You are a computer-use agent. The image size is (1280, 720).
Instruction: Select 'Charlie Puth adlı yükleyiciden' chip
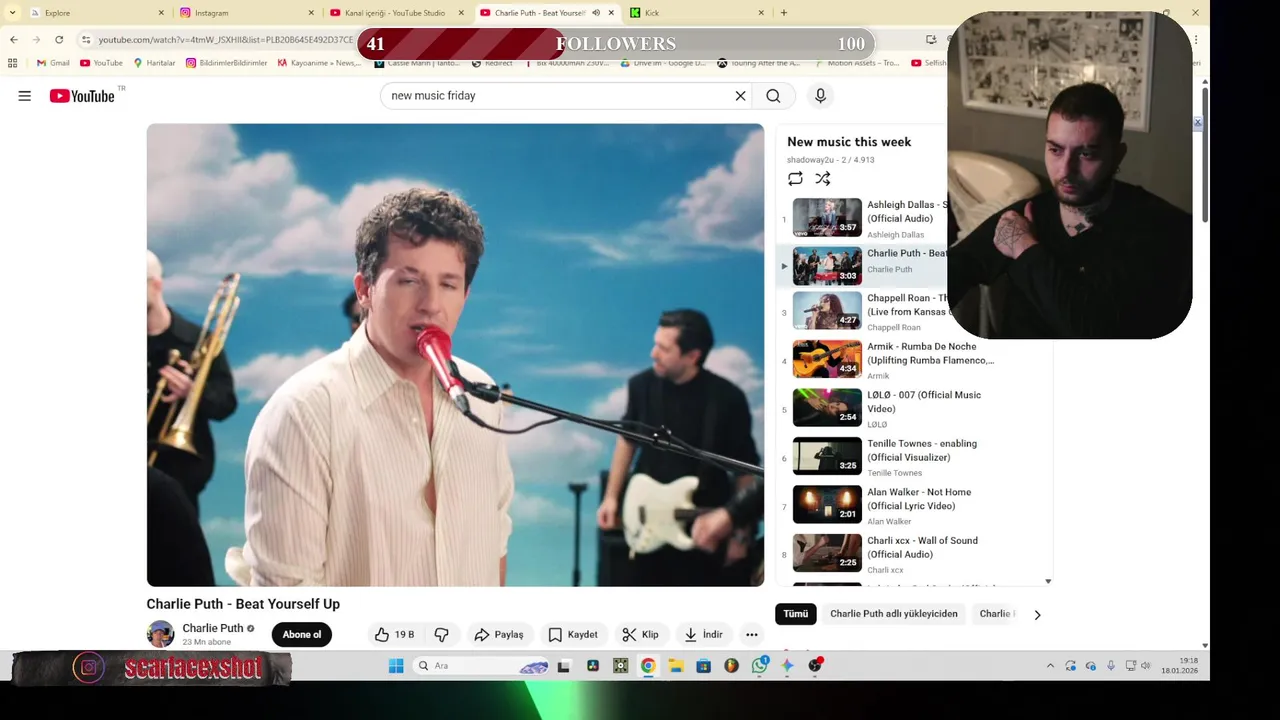[x=894, y=614]
